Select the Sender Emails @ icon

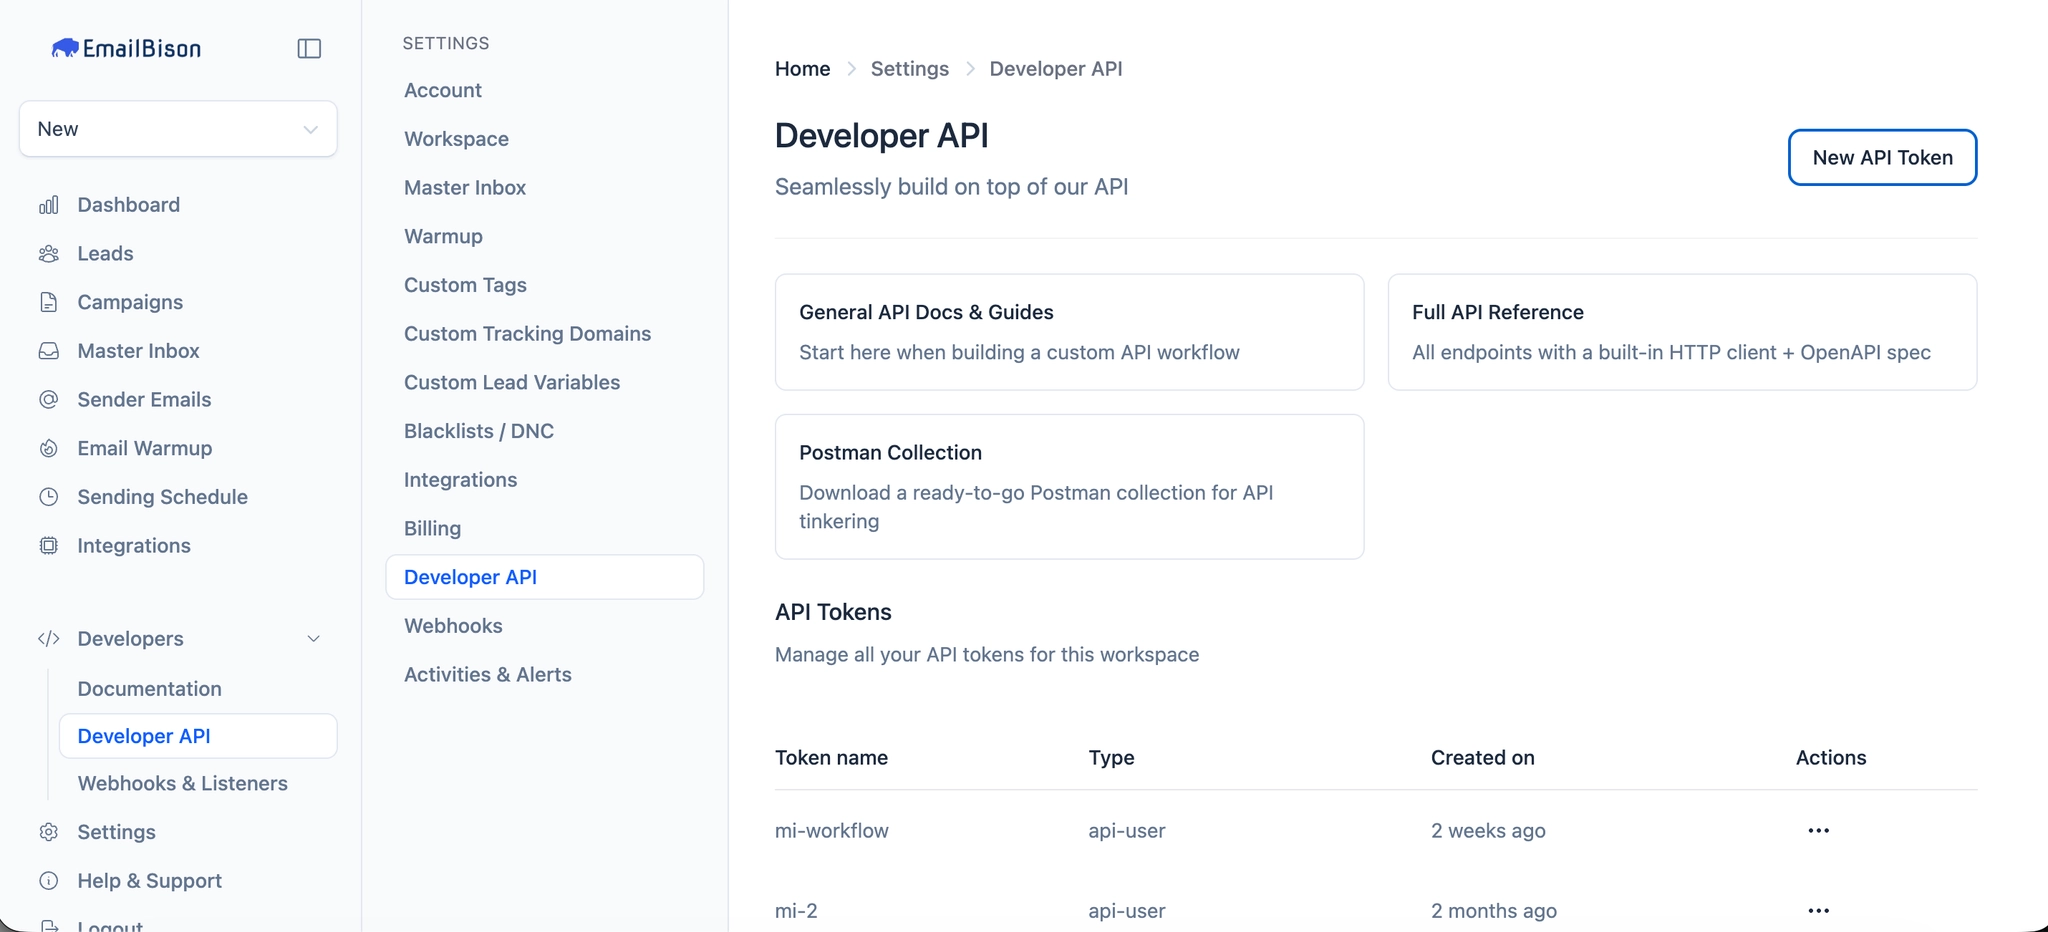[x=49, y=399]
